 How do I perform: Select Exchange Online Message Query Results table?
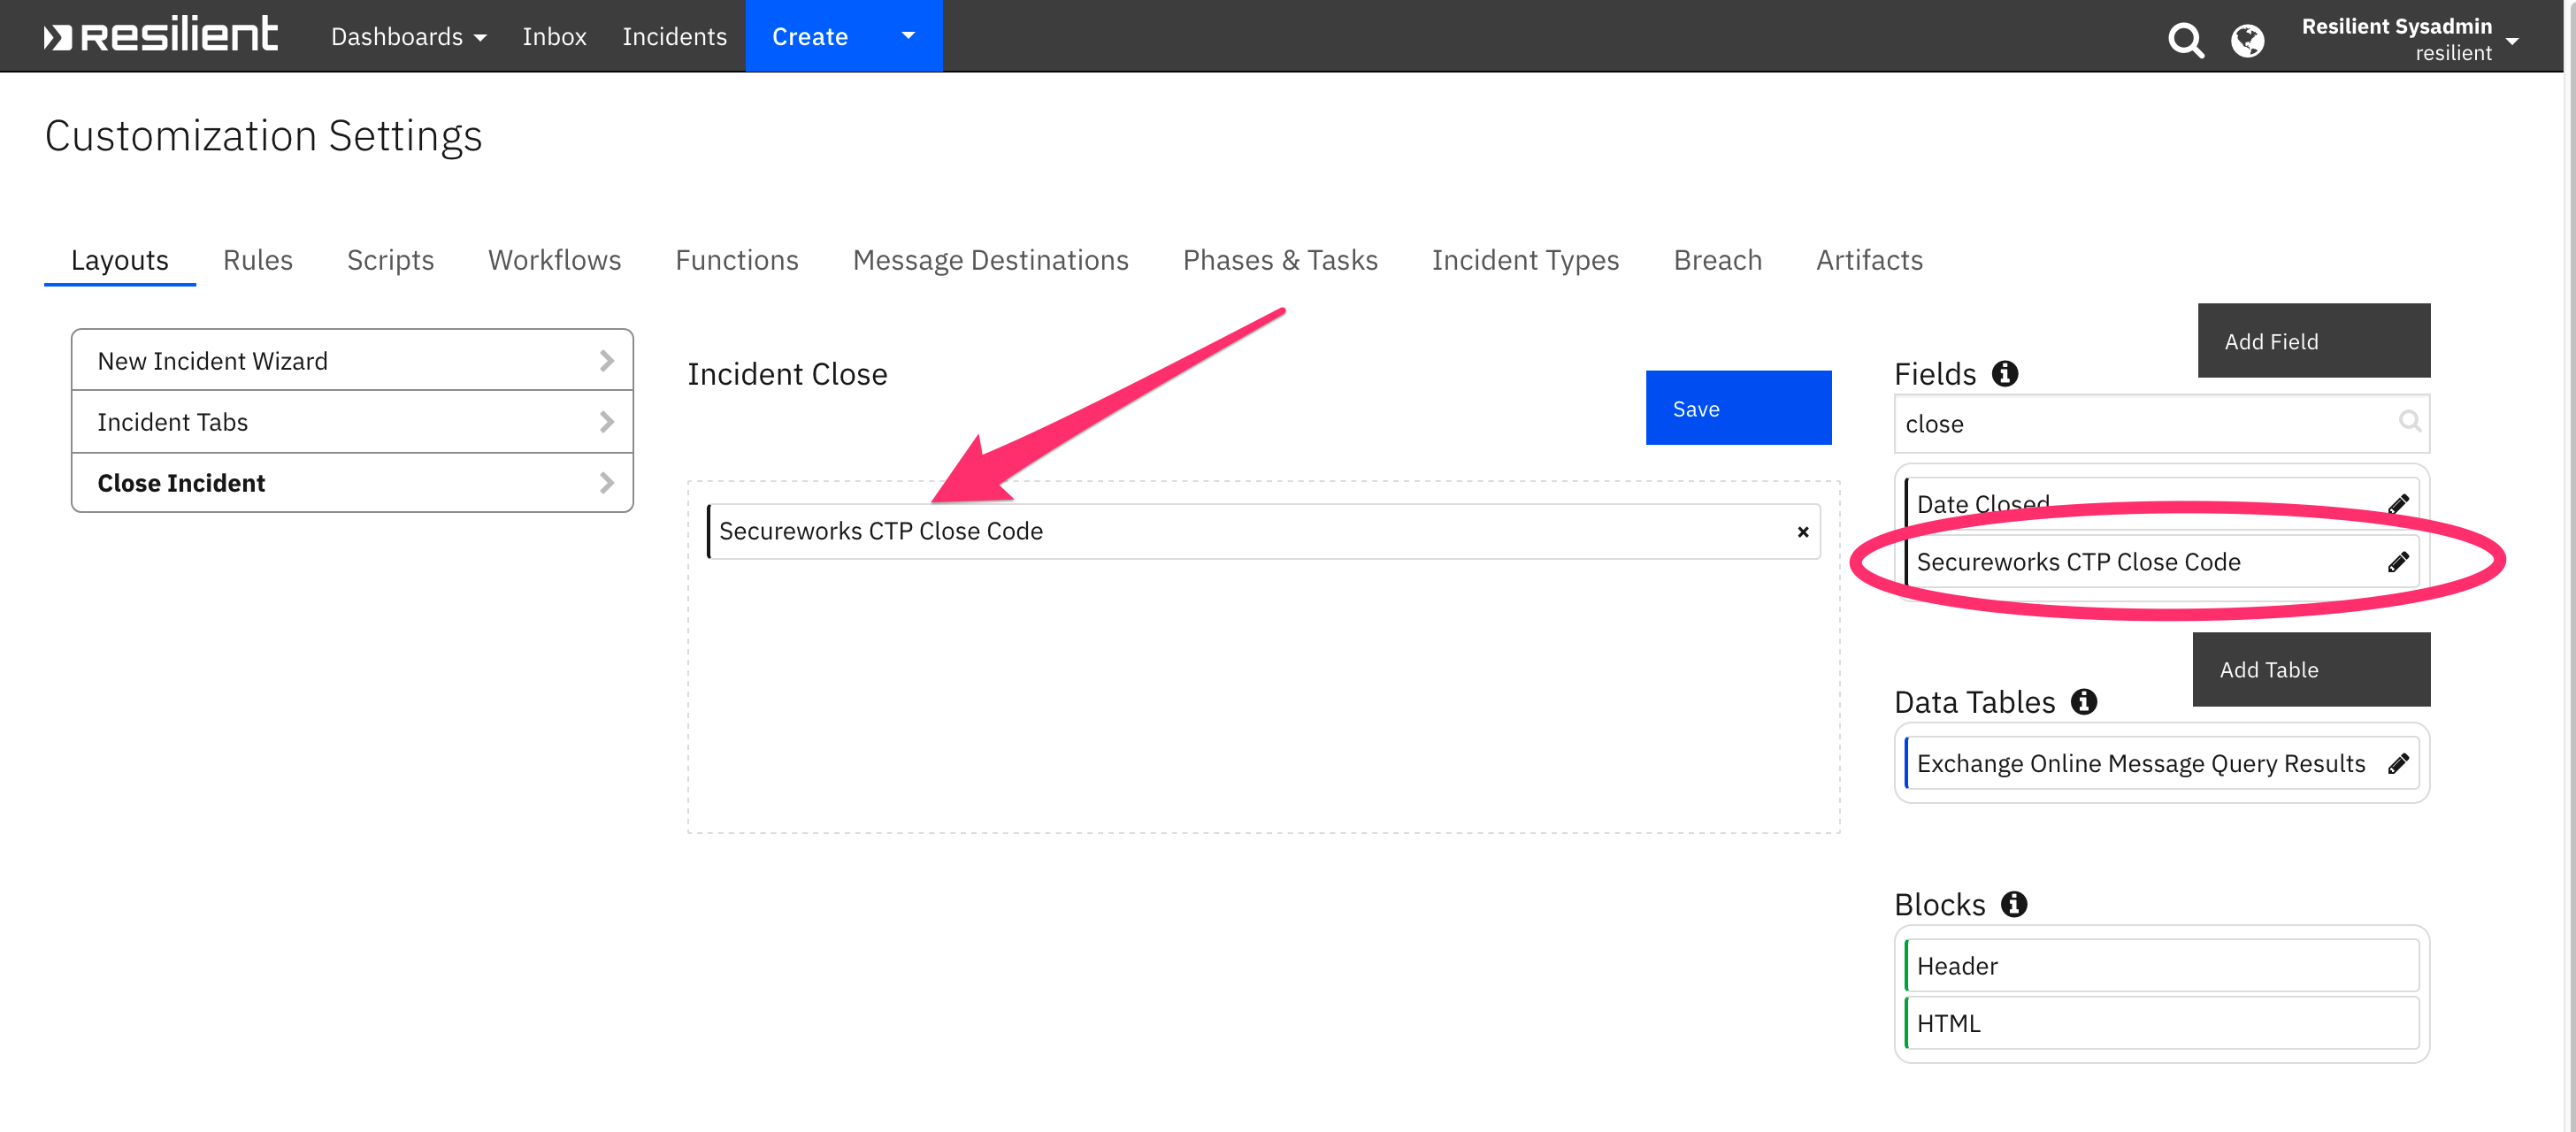(x=2162, y=764)
